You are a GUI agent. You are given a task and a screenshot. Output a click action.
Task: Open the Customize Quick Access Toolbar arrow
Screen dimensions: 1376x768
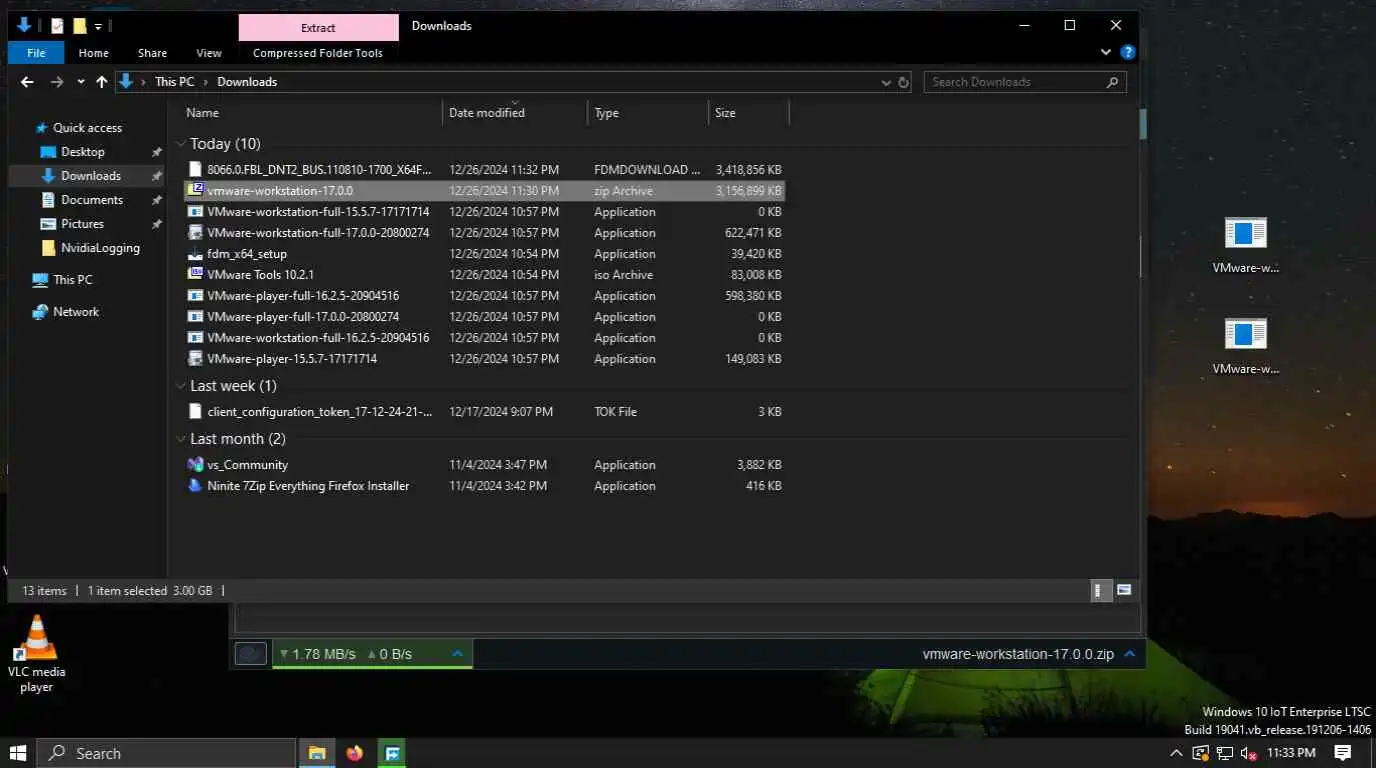pos(98,27)
